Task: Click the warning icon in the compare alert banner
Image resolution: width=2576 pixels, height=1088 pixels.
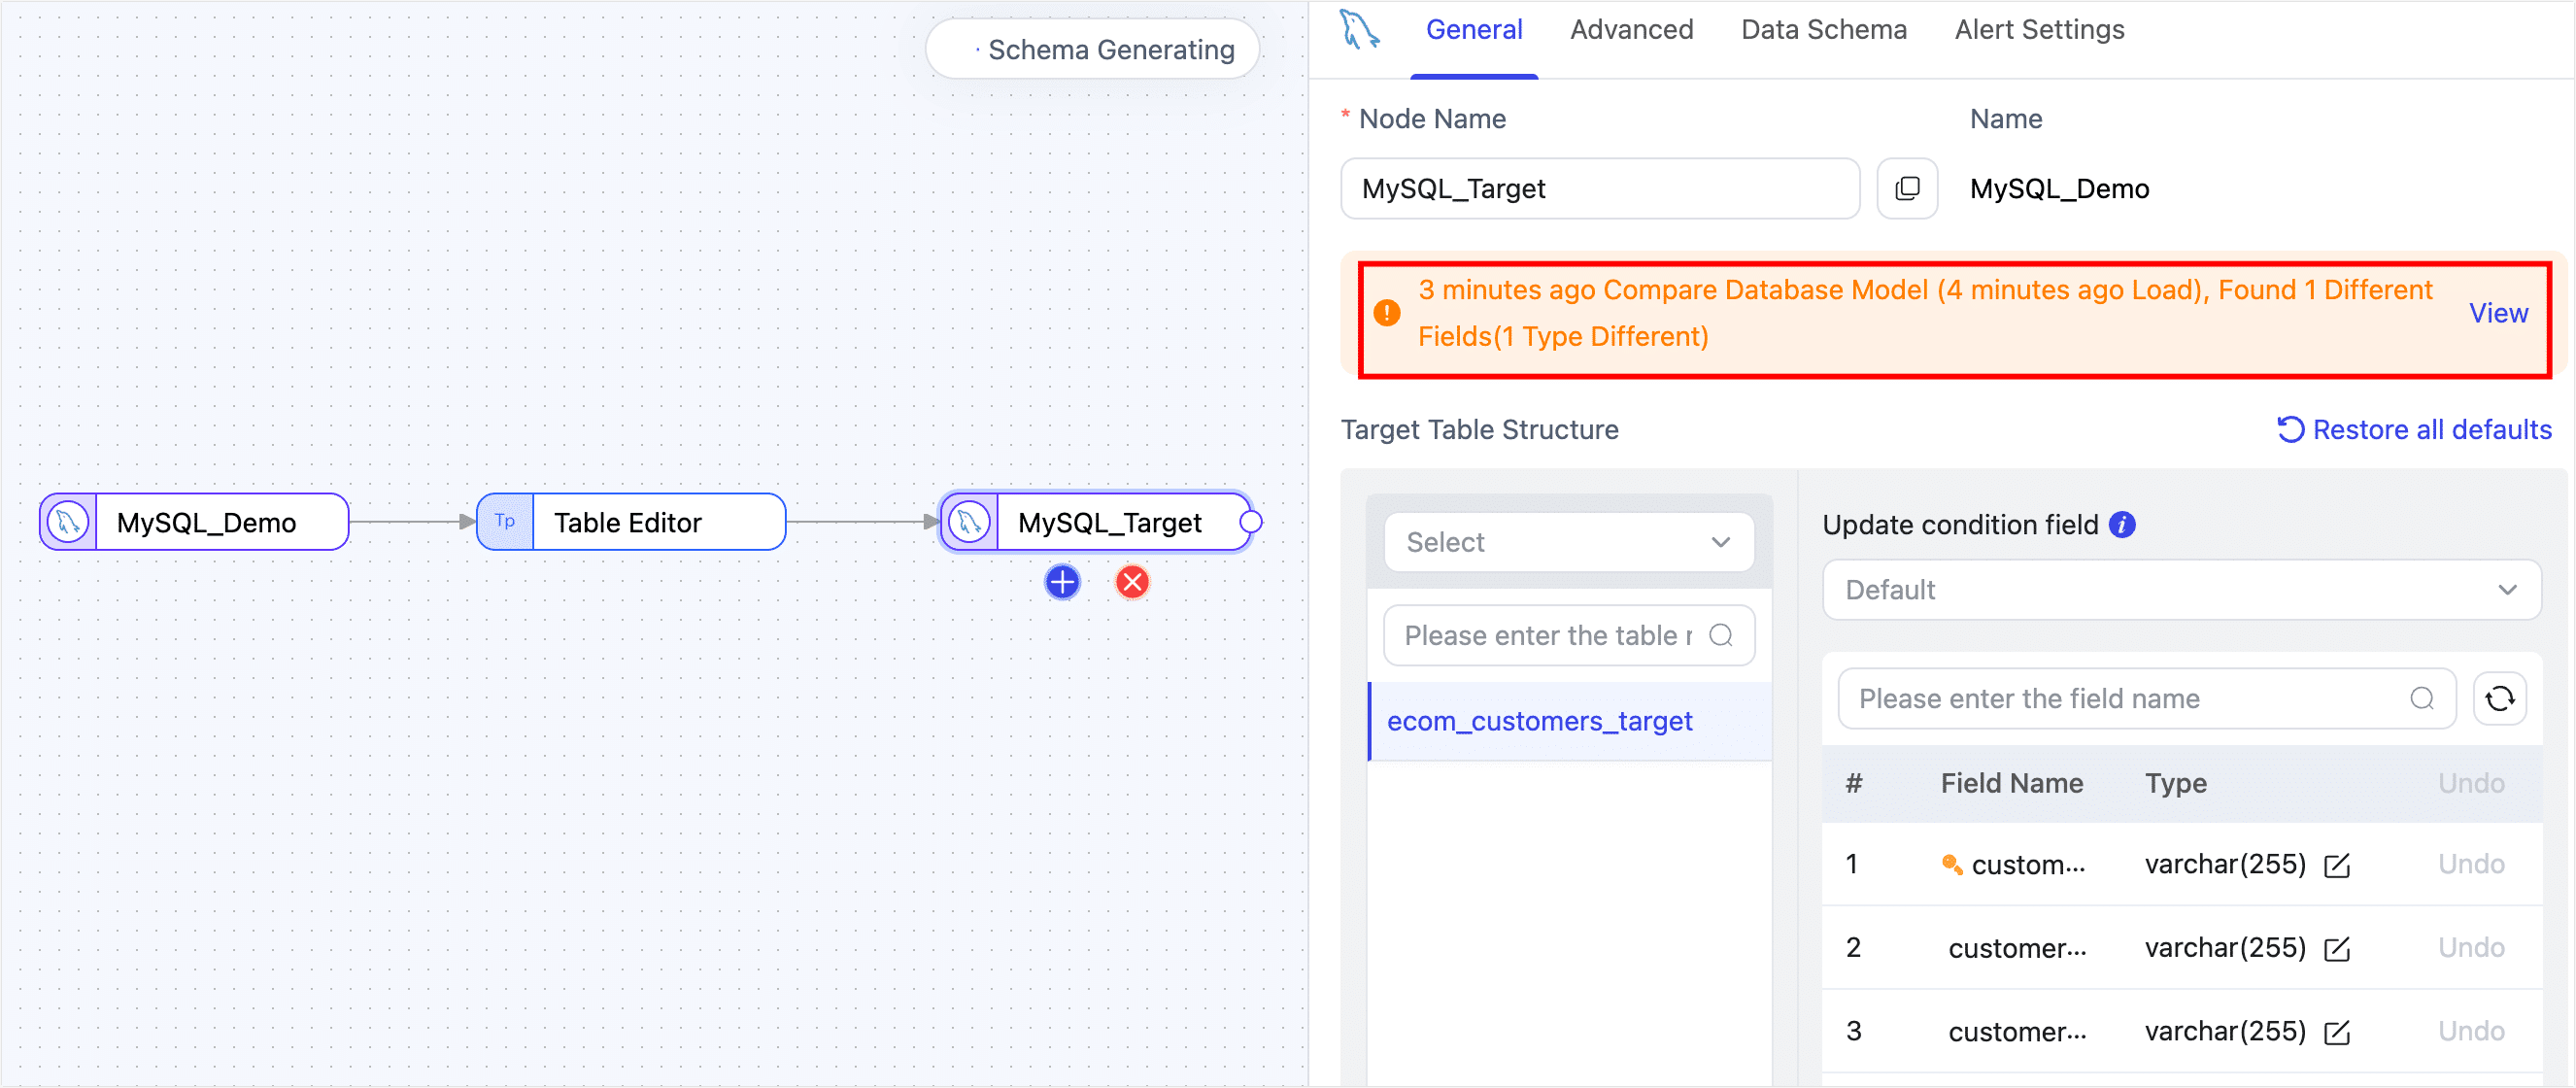Action: tap(1386, 312)
